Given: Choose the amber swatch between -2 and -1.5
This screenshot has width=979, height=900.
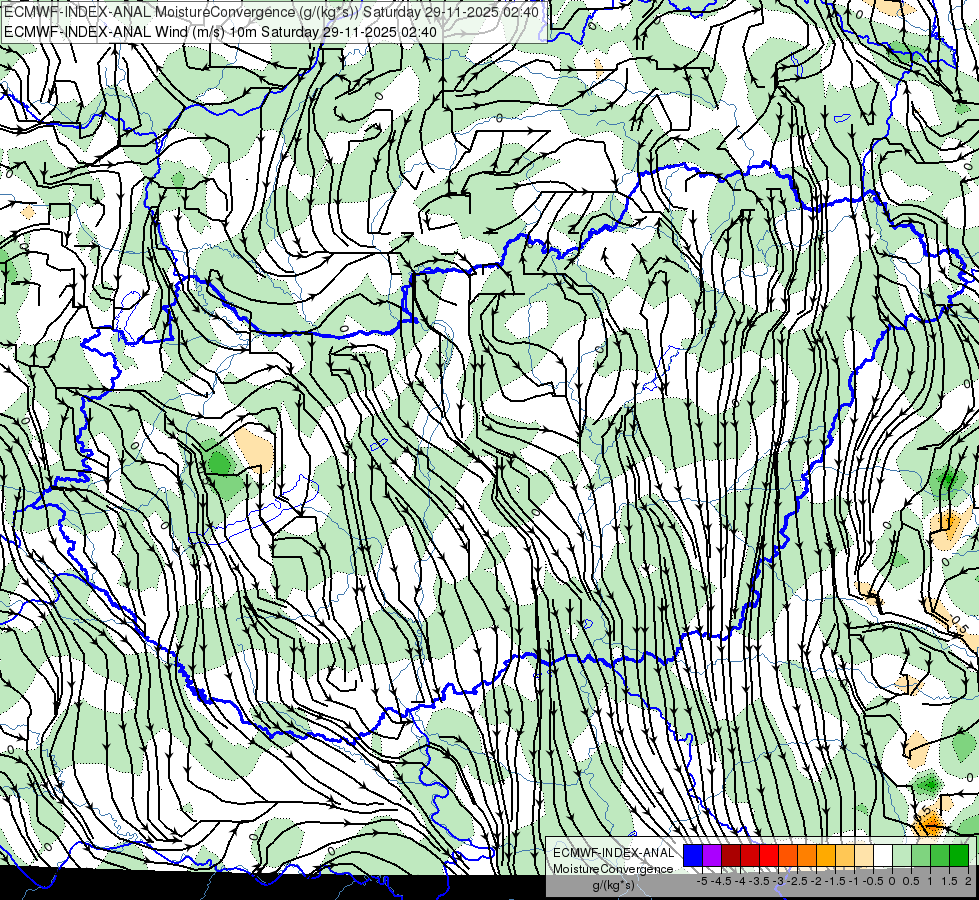Looking at the screenshot, I should pyautogui.click(x=825, y=856).
